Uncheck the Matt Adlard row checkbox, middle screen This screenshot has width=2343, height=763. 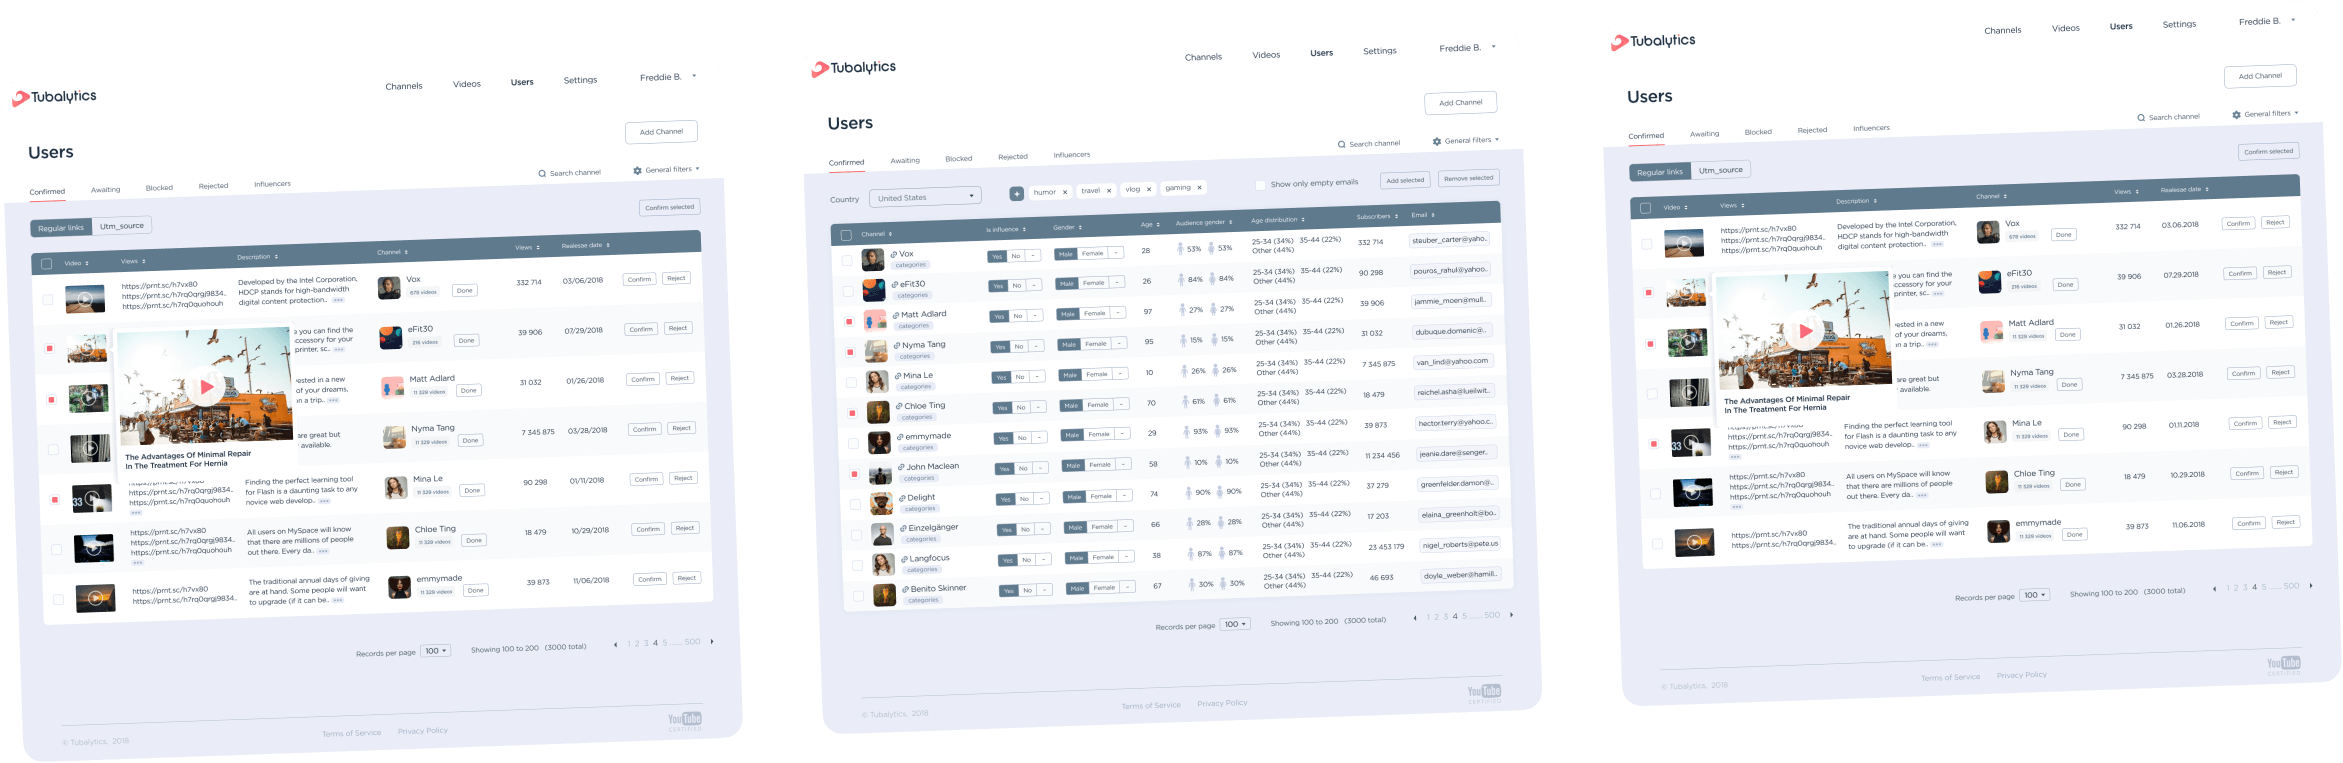[x=849, y=322]
